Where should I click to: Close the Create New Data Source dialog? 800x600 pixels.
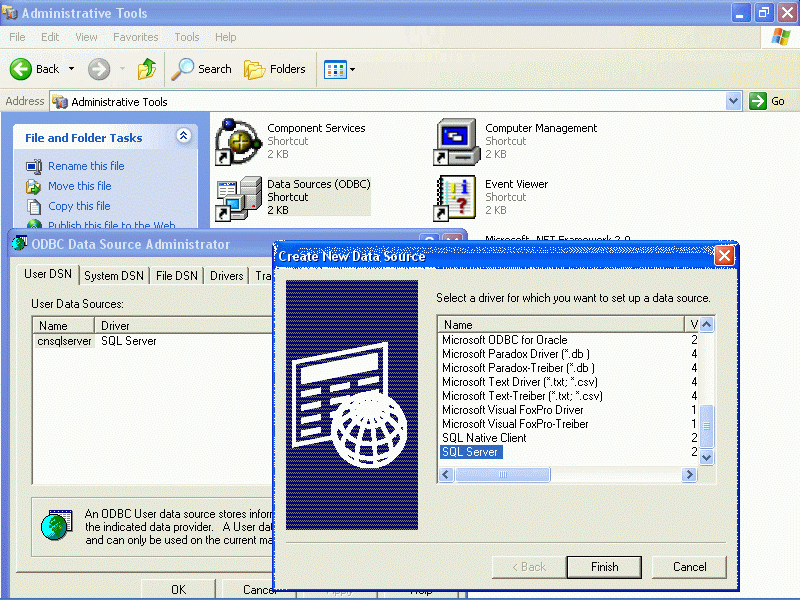(x=724, y=256)
